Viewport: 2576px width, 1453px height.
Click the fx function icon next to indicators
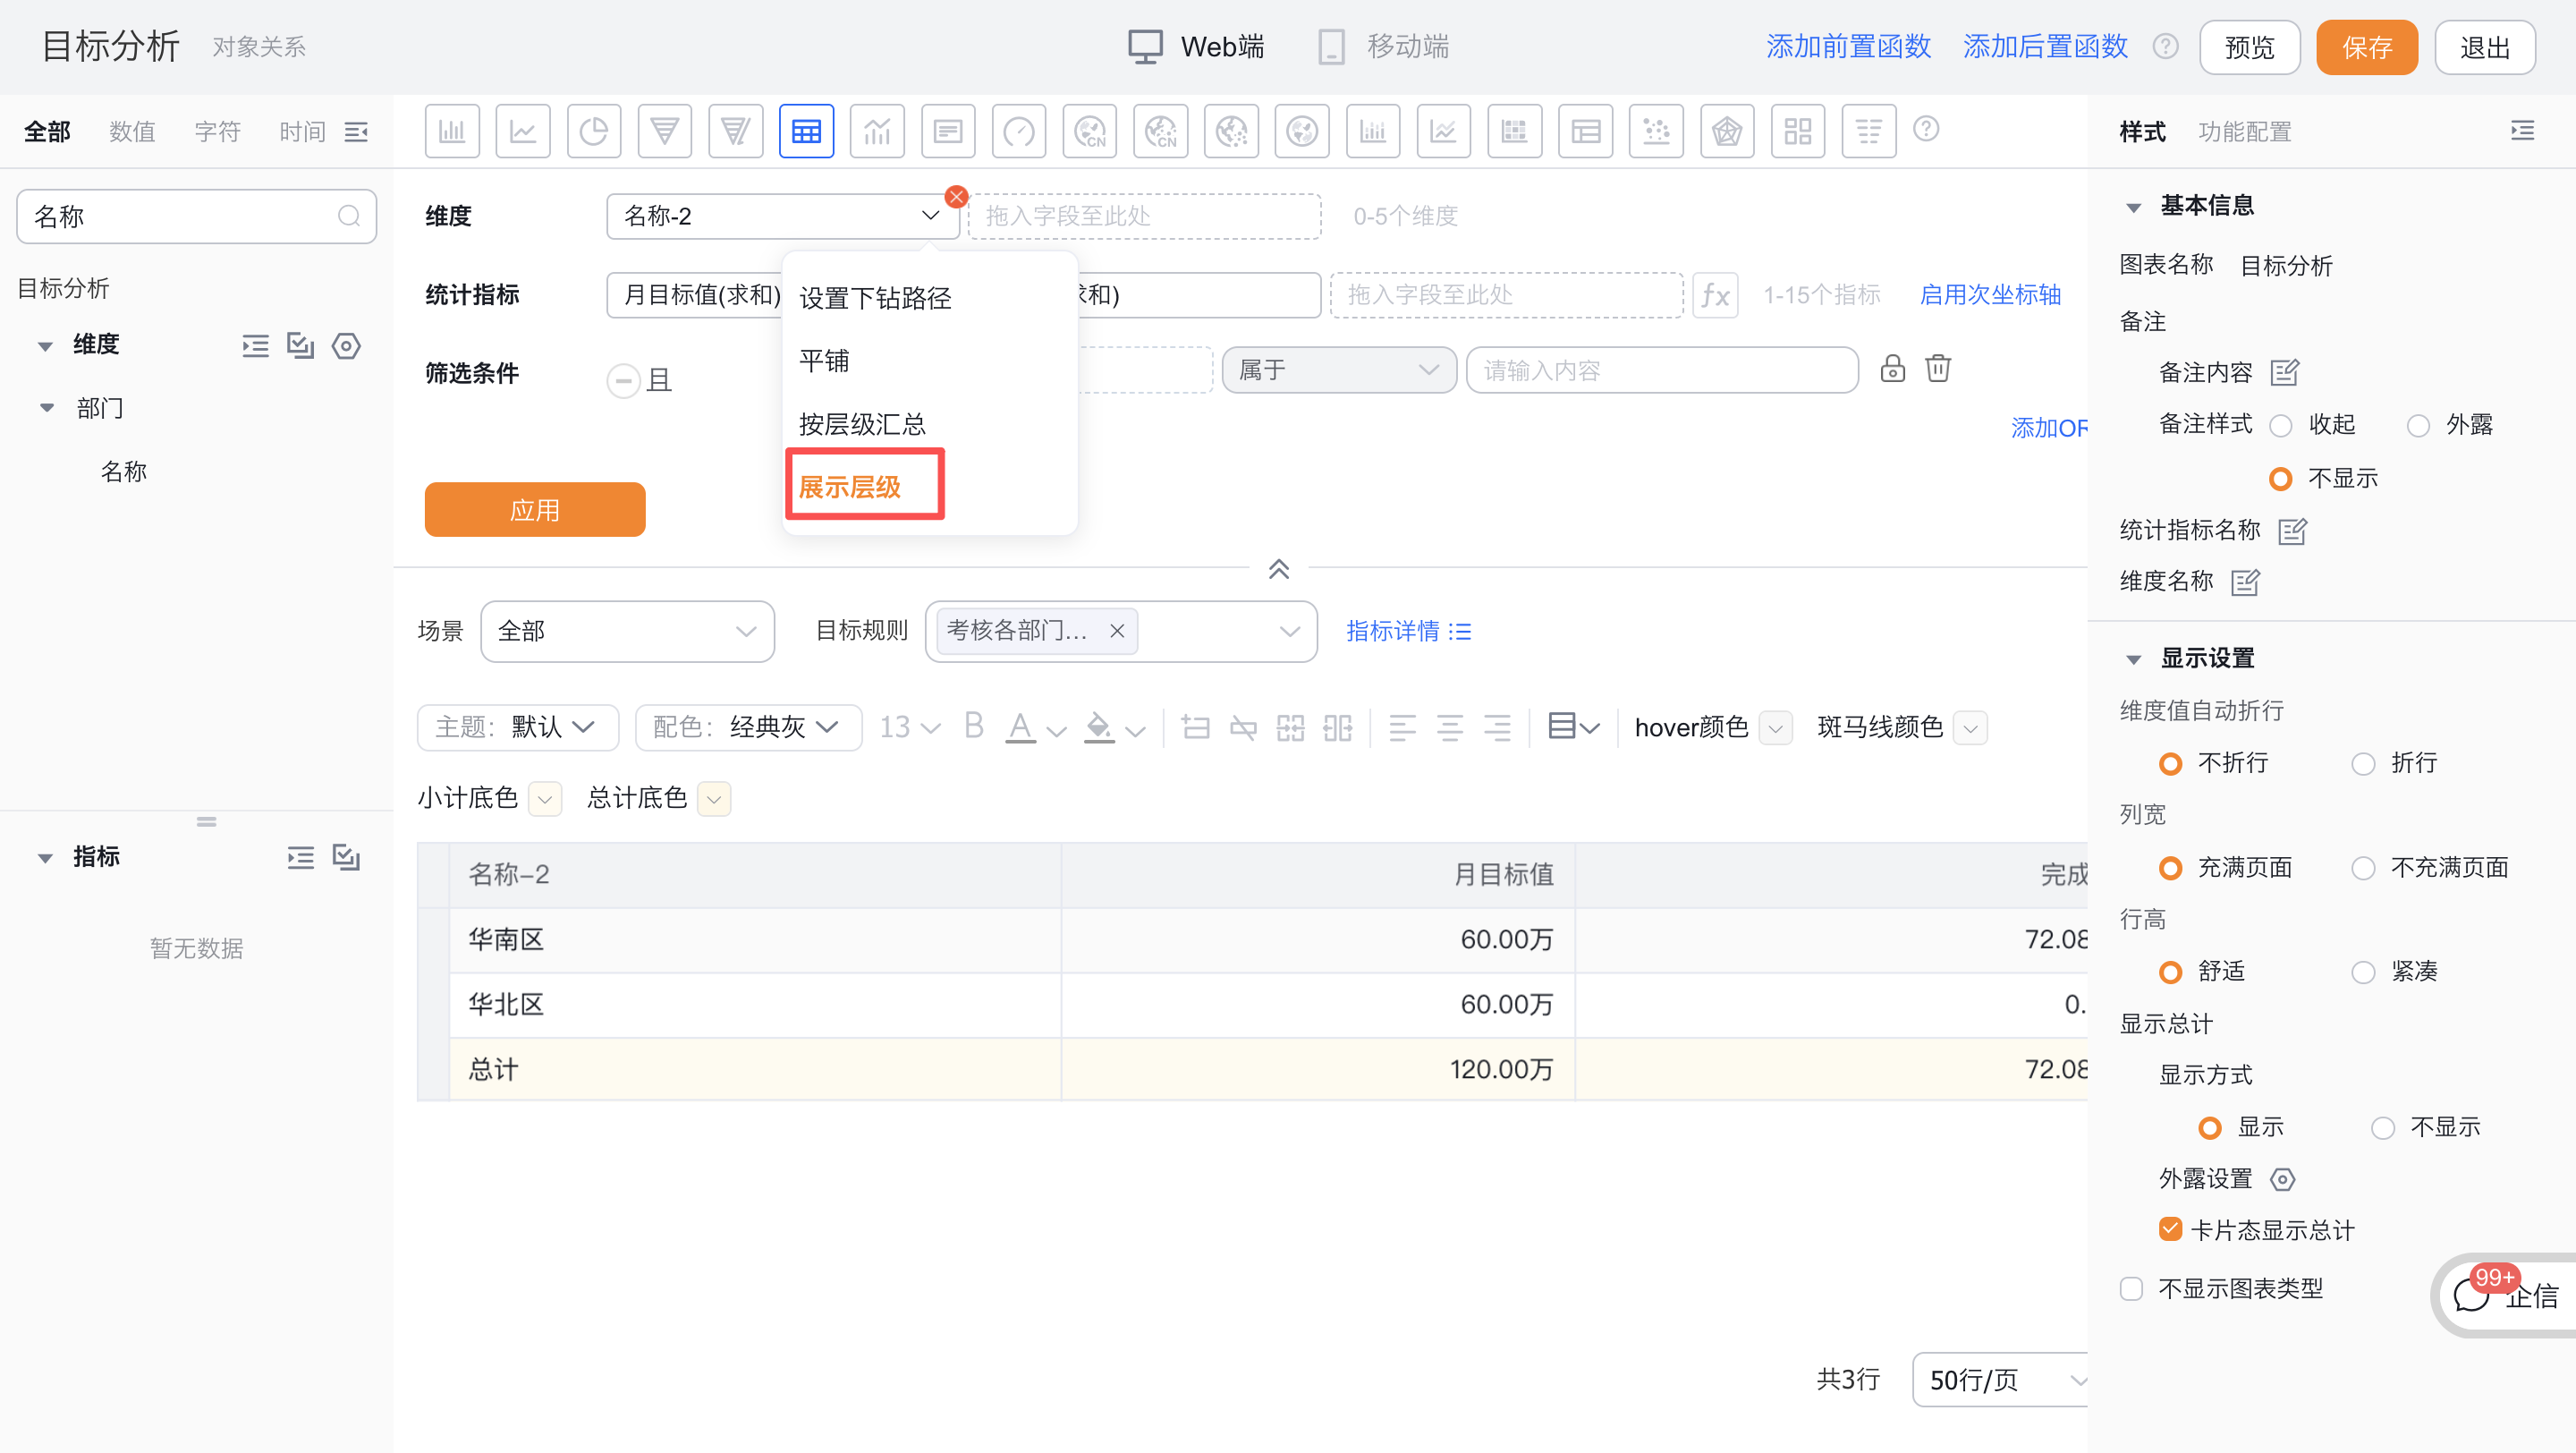(x=1716, y=295)
